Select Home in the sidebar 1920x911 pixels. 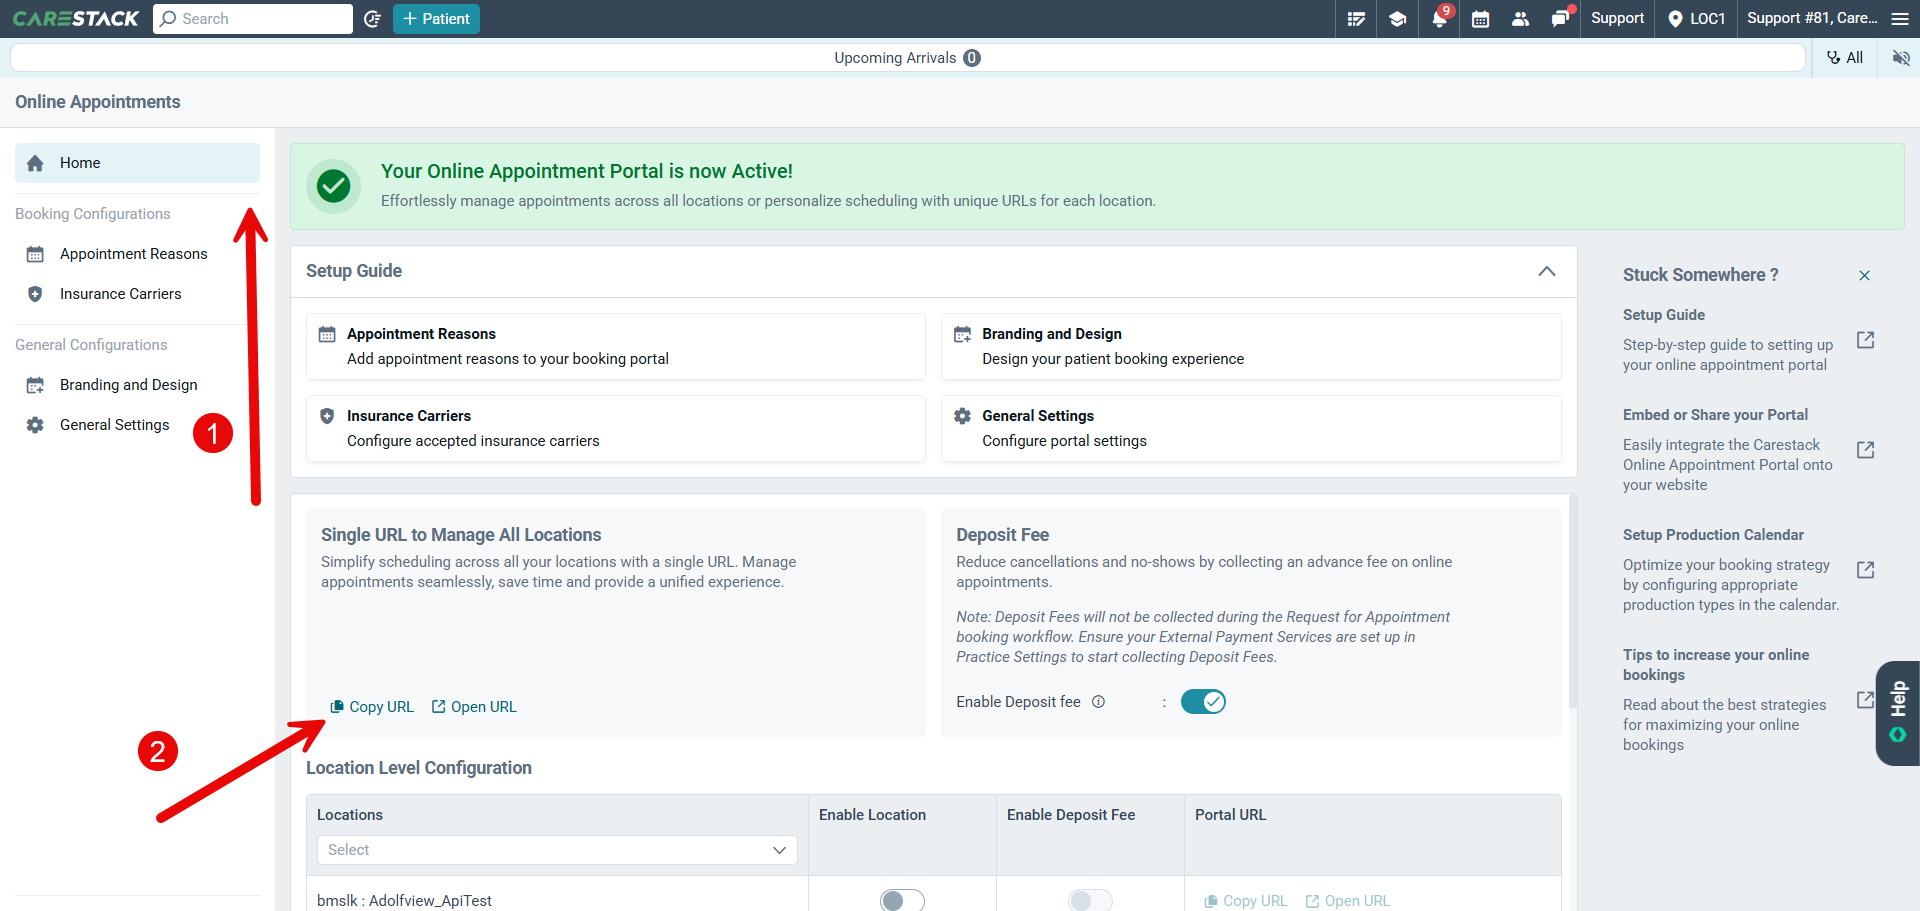(137, 163)
